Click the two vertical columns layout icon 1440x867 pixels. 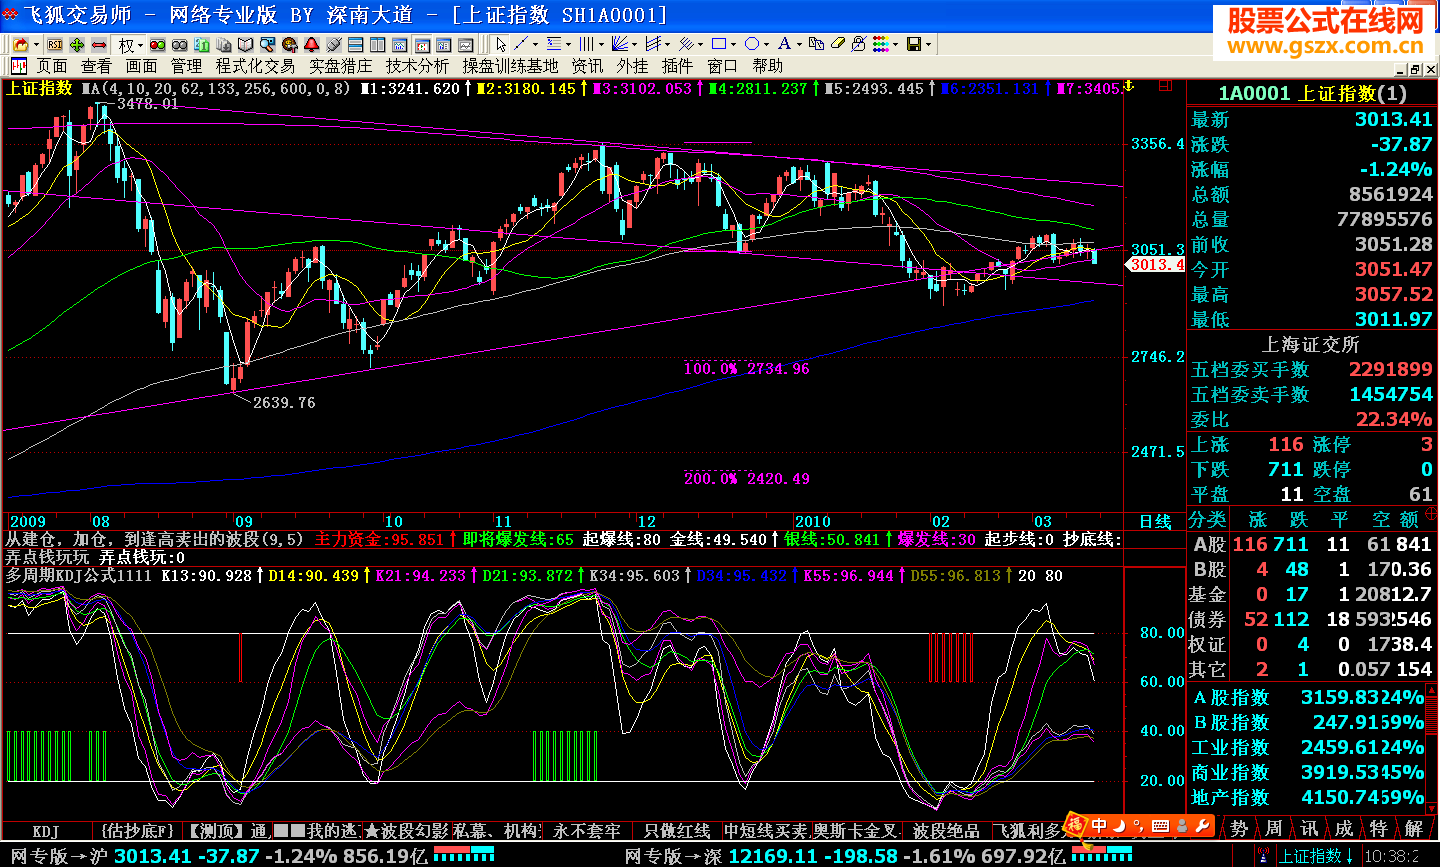click(378, 45)
